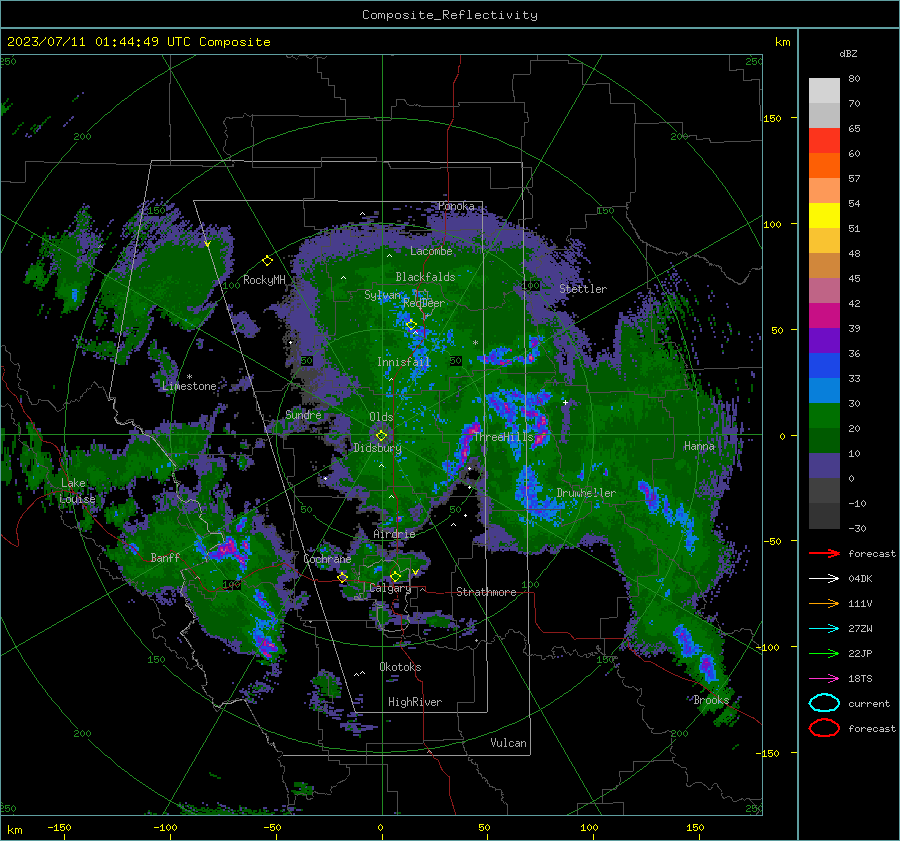Screen dimensions: 900x841
Task: Click the Lake Louise label
Action: tap(77, 491)
